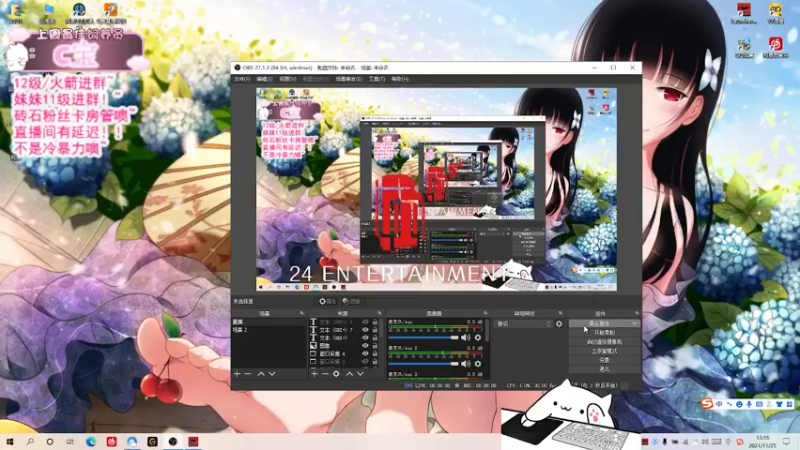This screenshot has height=450, width=800.
Task: Click the Sogou input method S logo
Action: coord(707,404)
